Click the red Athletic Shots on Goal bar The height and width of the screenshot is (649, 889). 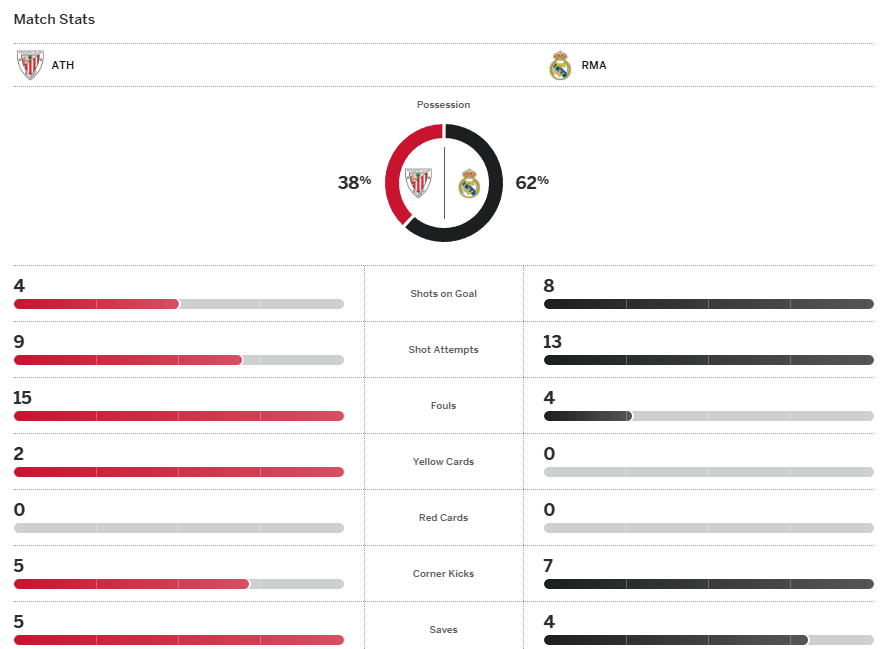coord(96,304)
